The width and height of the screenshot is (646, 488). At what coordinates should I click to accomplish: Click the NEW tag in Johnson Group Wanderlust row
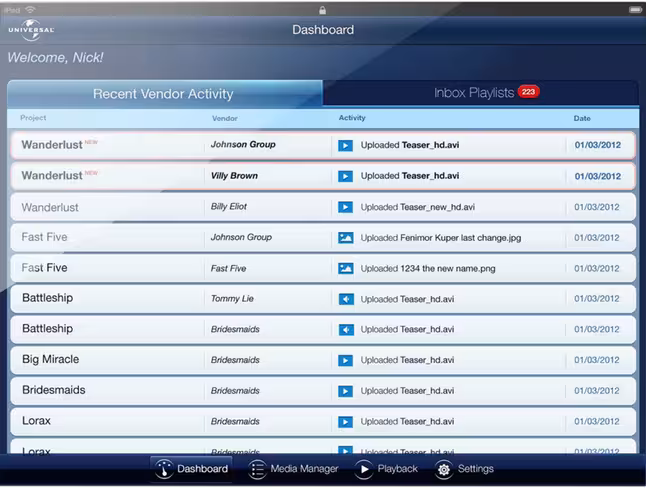[x=91, y=142]
